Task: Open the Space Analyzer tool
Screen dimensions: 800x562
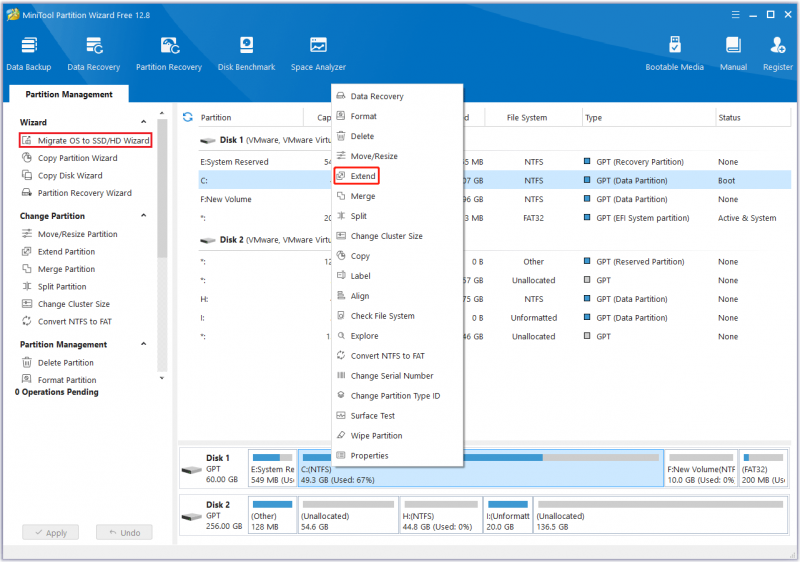Action: point(318,54)
